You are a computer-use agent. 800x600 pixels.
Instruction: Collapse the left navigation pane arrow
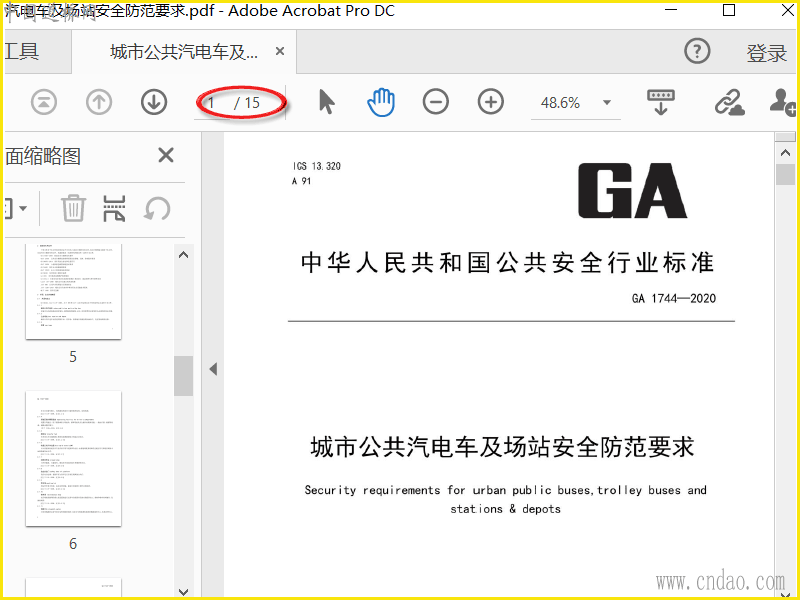(x=213, y=369)
